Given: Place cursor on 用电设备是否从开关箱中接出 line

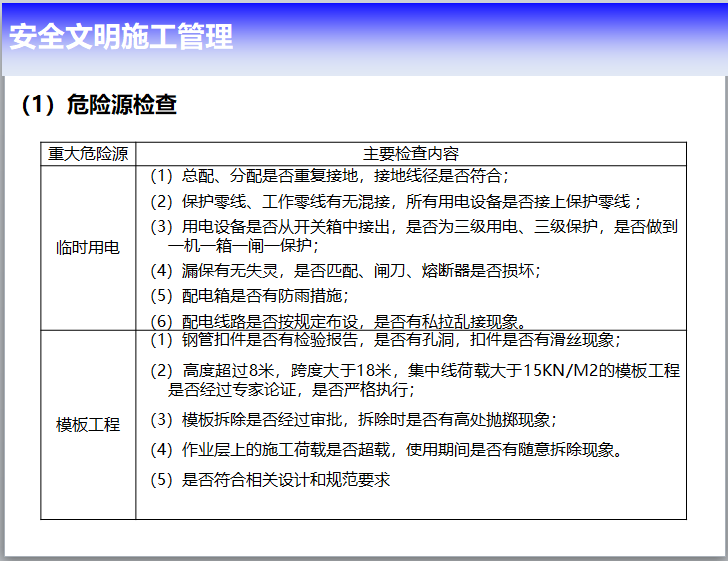Looking at the screenshot, I should click(413, 227).
